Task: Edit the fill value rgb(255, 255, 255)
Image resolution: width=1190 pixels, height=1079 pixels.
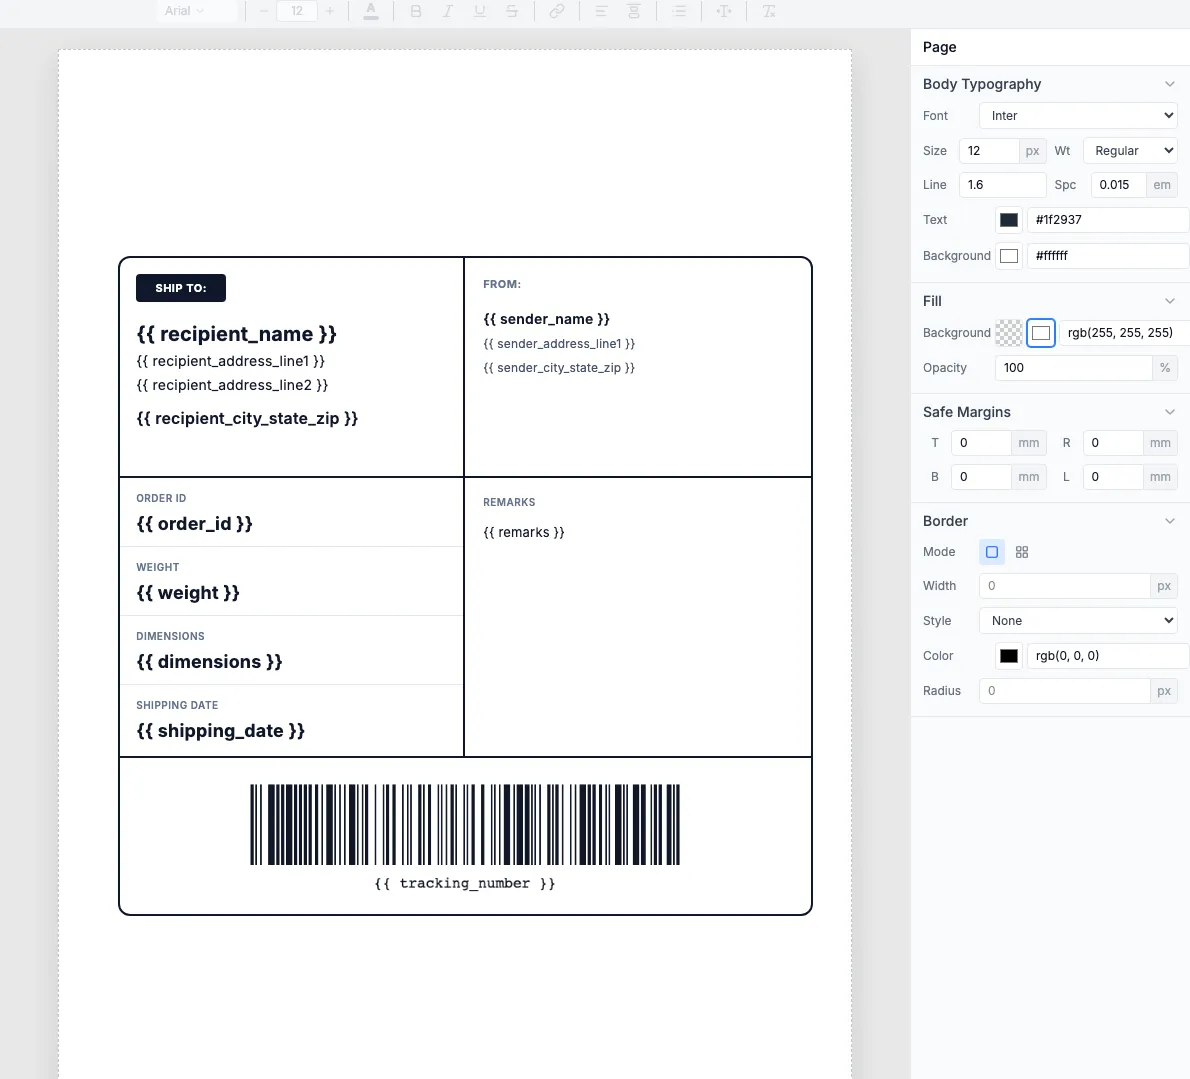Action: pos(1123,332)
